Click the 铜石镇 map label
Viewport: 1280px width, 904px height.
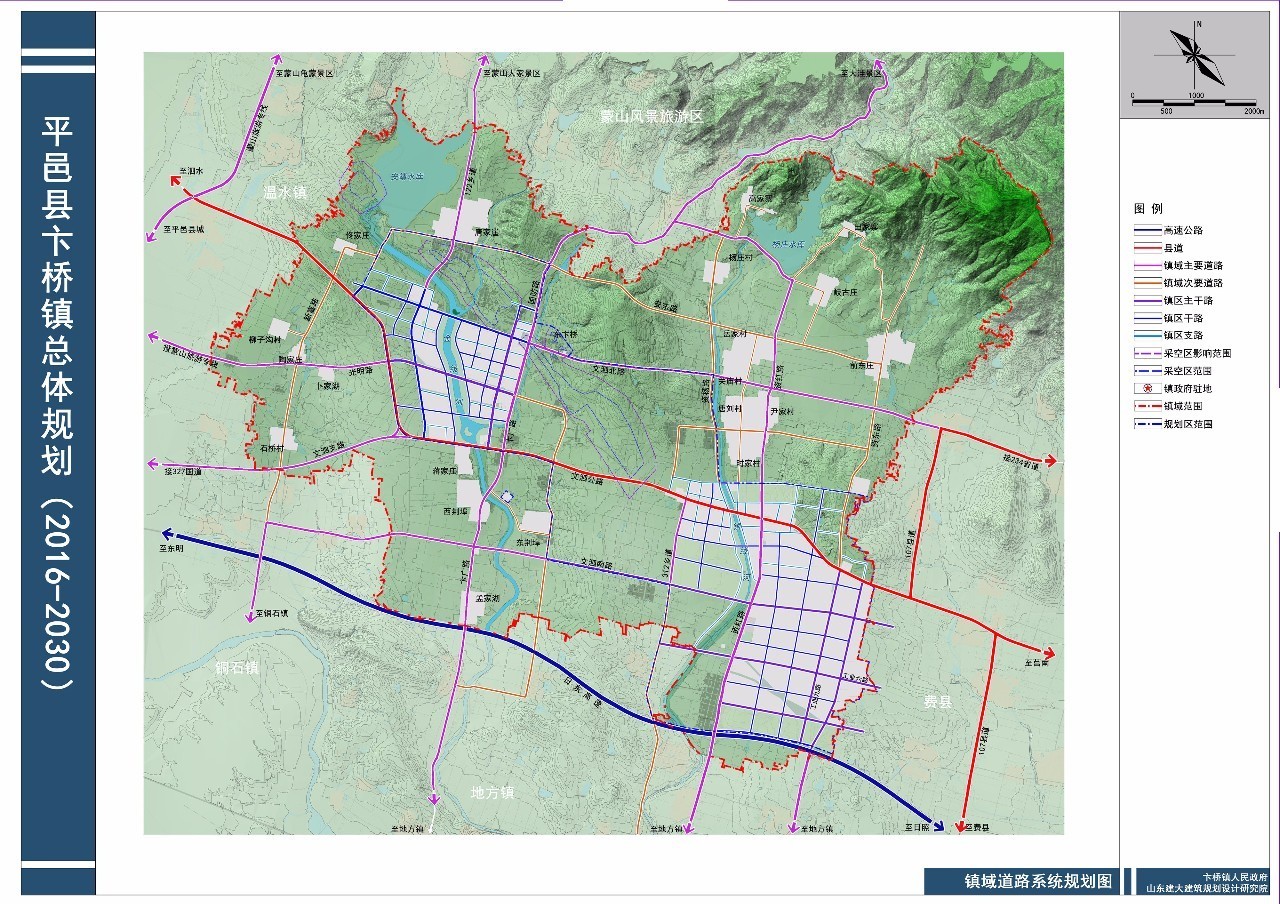(237, 668)
